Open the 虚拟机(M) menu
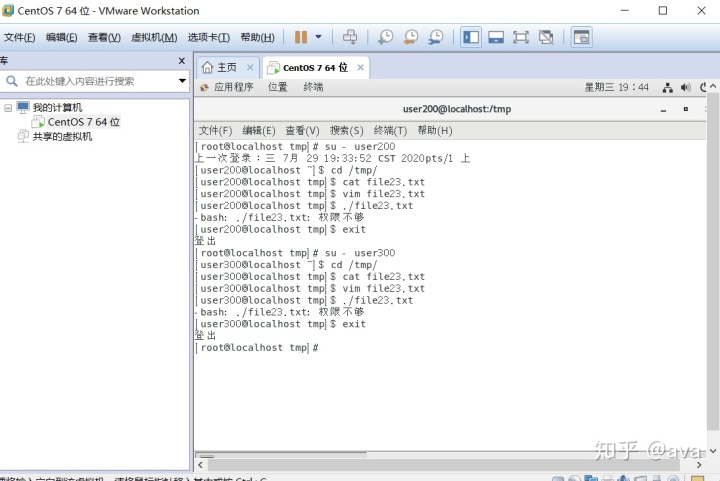This screenshot has width=720, height=481. coord(154,37)
